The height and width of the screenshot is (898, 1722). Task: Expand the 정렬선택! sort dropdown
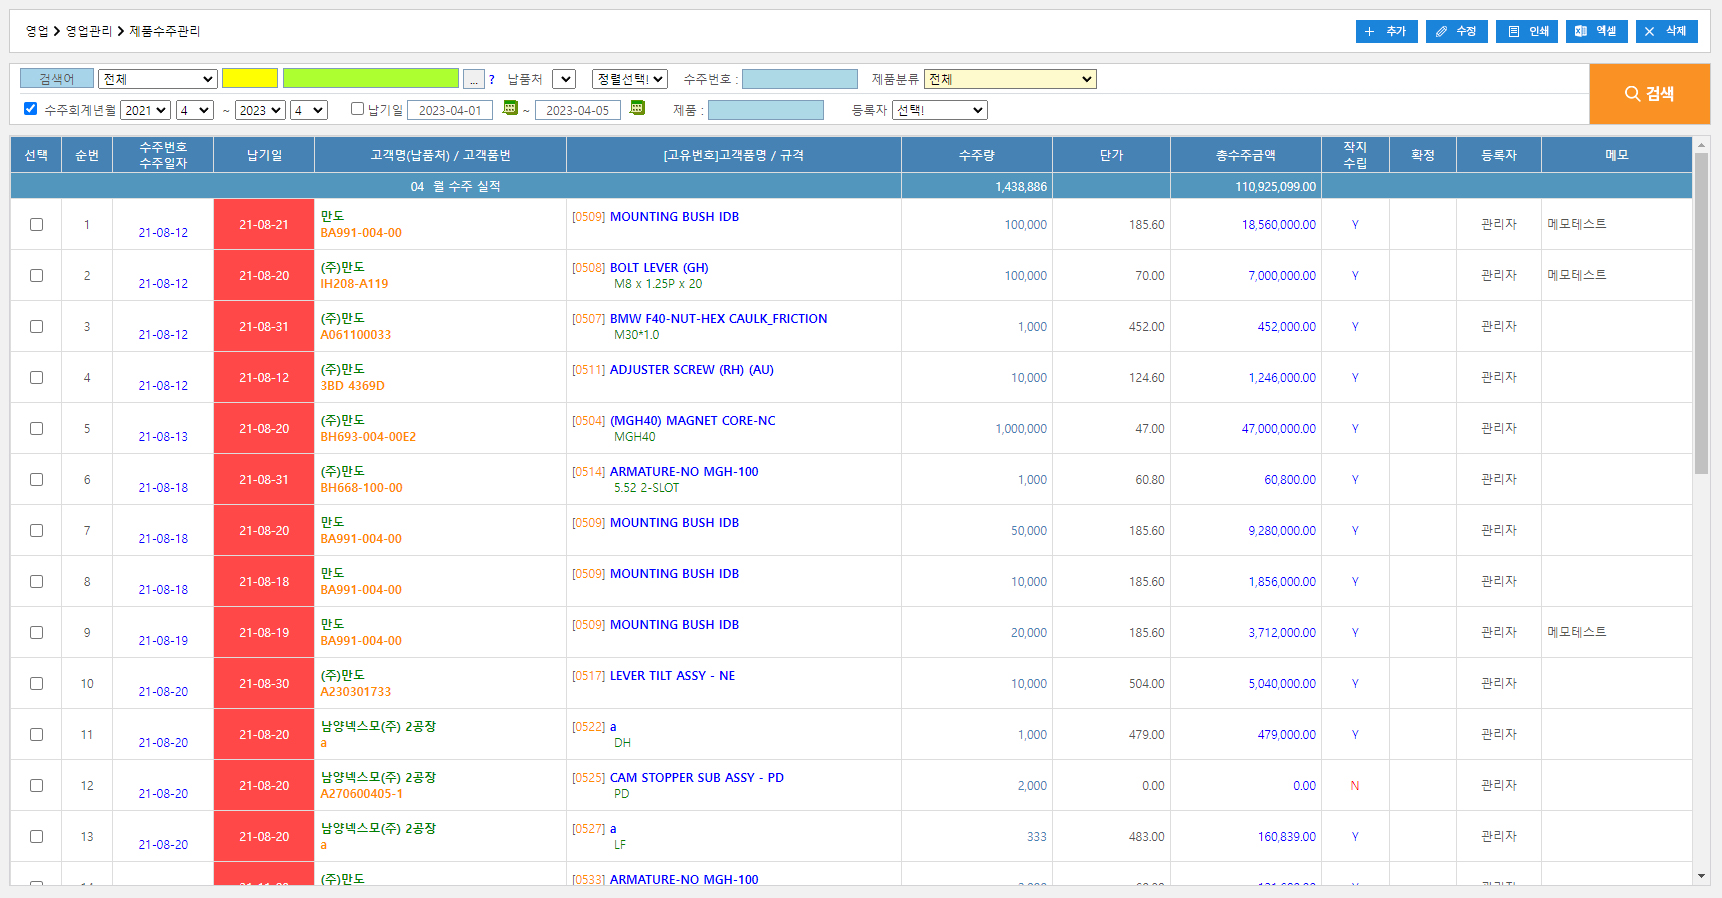(x=630, y=79)
